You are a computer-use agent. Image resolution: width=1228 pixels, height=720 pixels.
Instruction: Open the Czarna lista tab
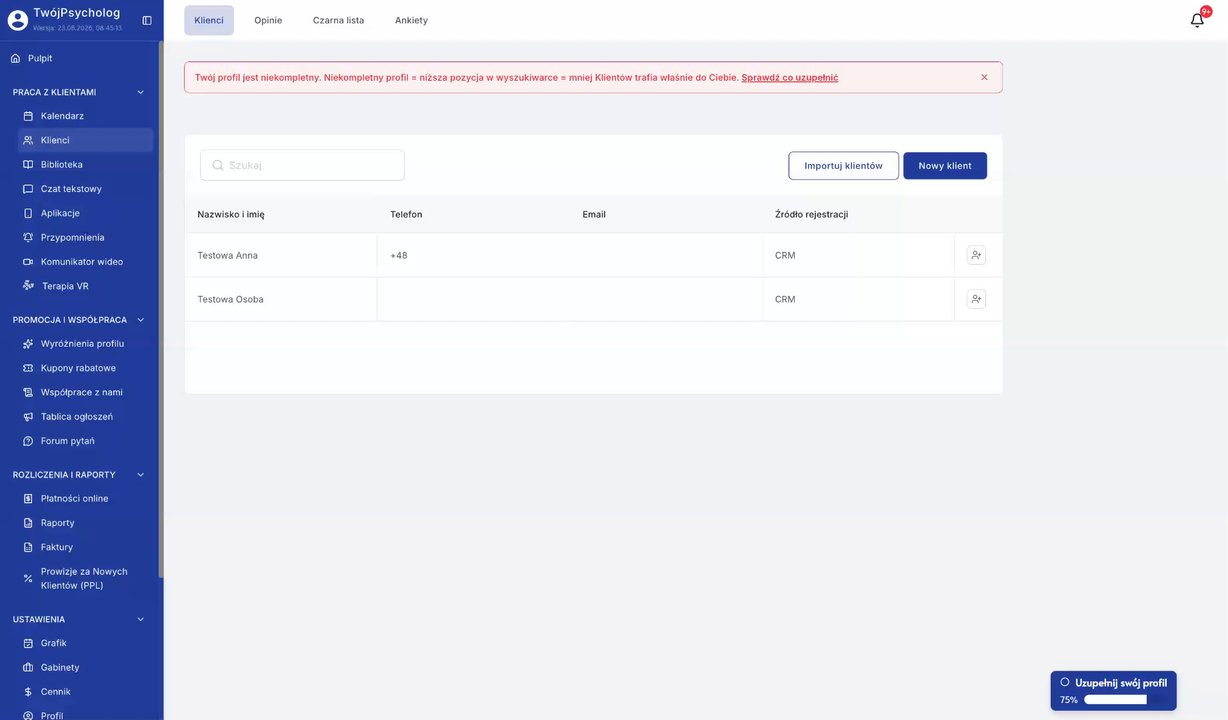click(x=338, y=20)
